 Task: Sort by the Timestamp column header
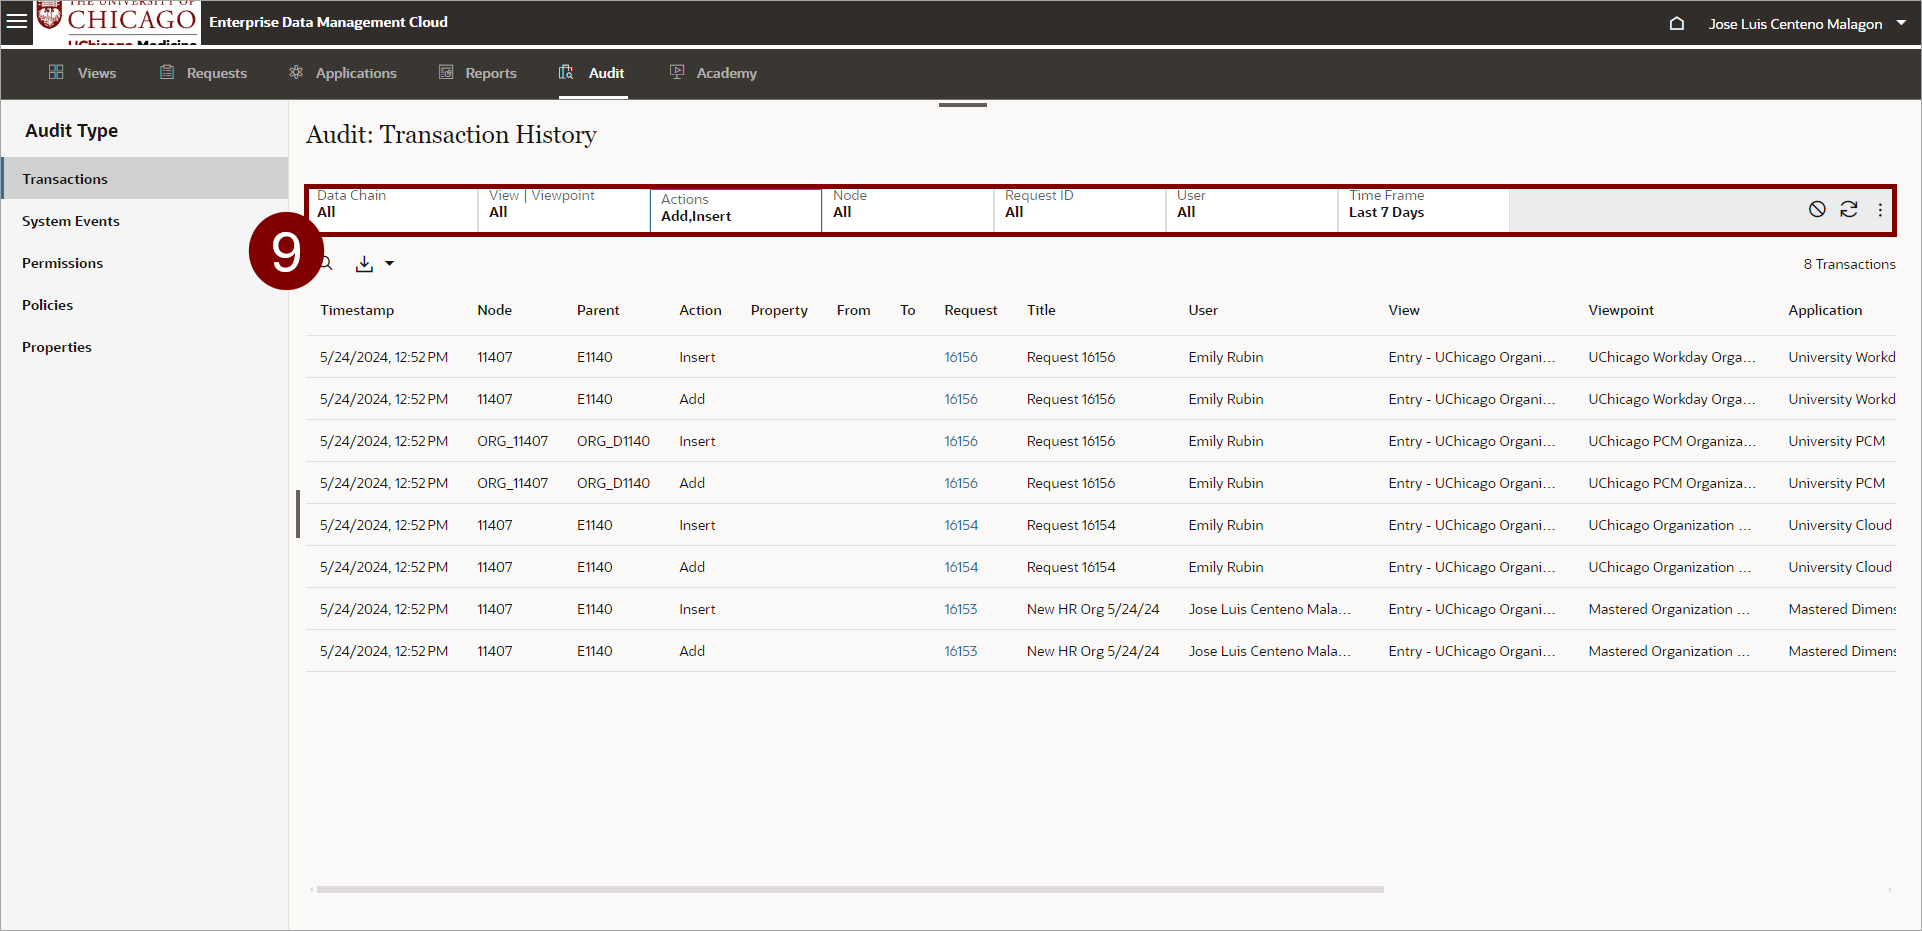(357, 310)
